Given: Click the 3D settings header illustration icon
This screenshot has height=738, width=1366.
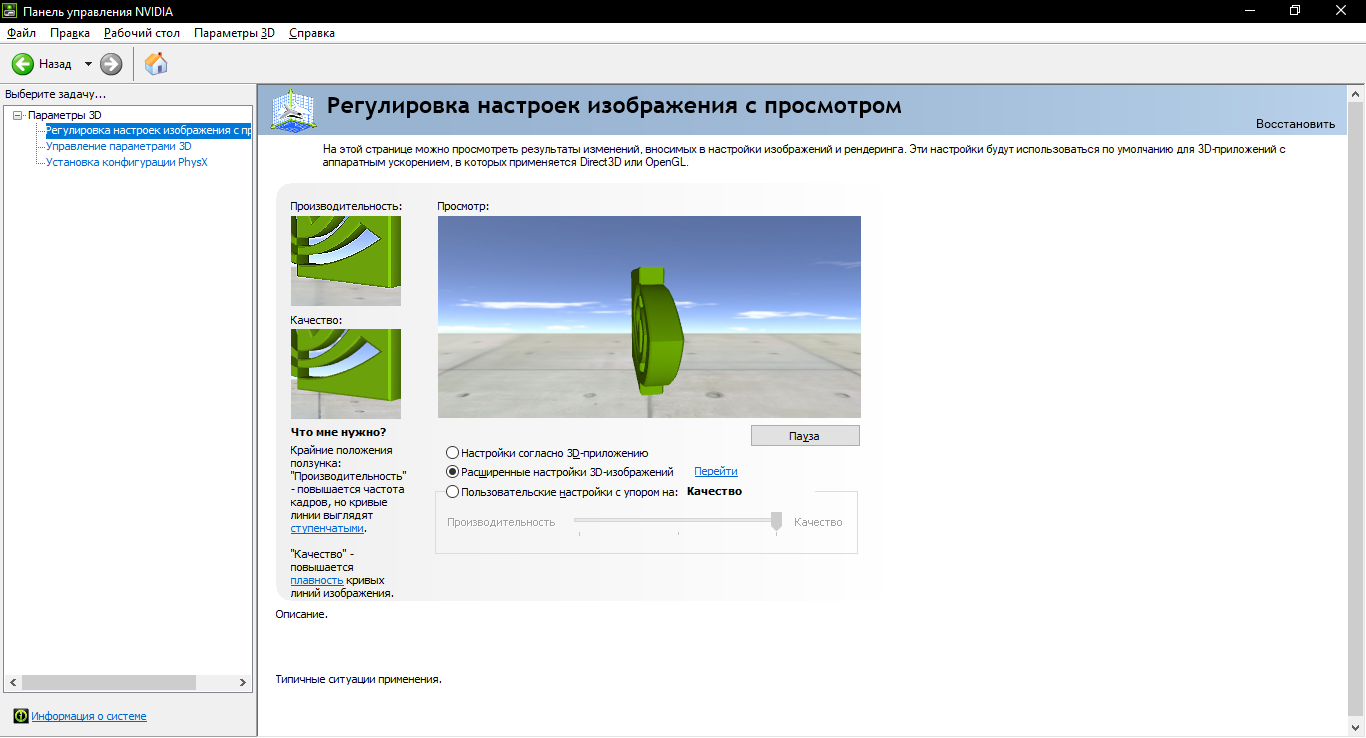Looking at the screenshot, I should 294,110.
